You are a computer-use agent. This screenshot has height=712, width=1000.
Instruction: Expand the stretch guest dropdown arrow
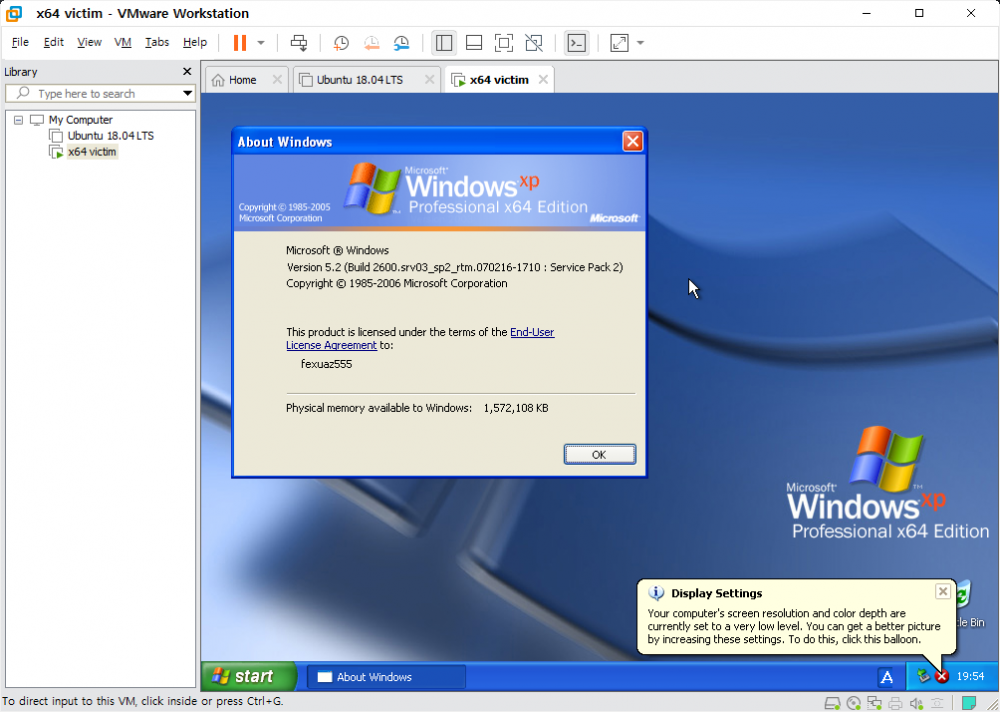640,43
